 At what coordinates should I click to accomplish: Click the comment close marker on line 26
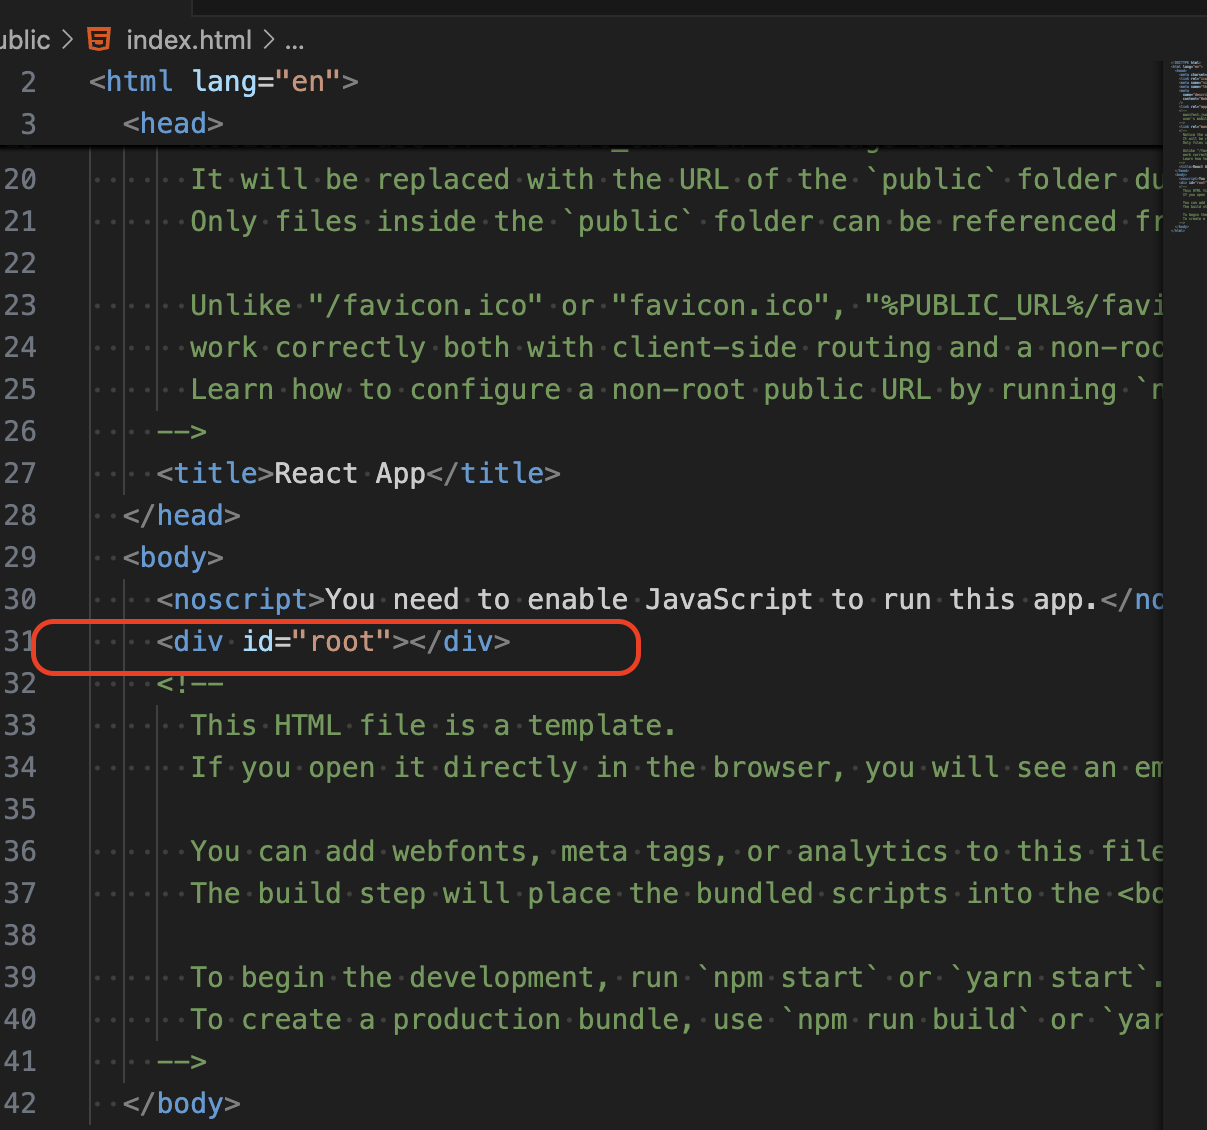point(181,431)
